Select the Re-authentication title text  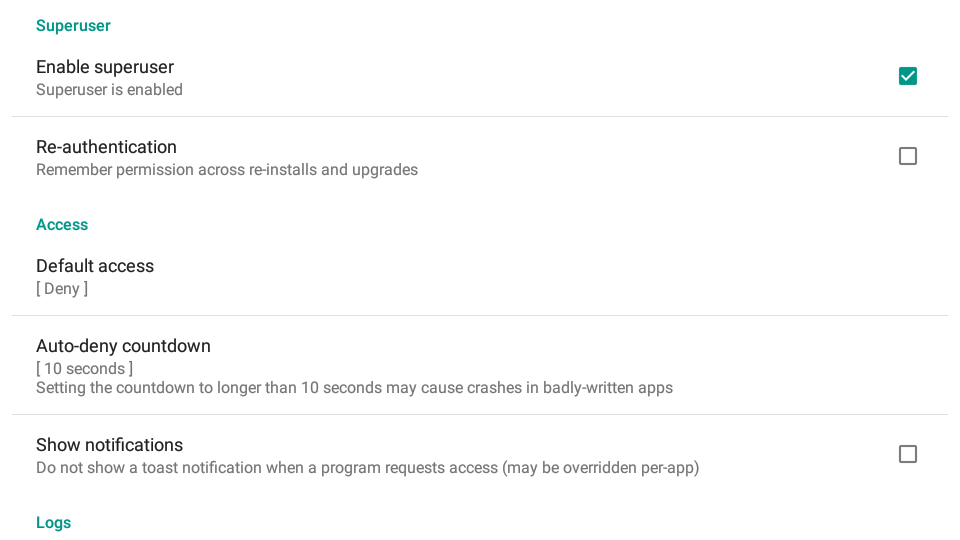tap(106, 147)
